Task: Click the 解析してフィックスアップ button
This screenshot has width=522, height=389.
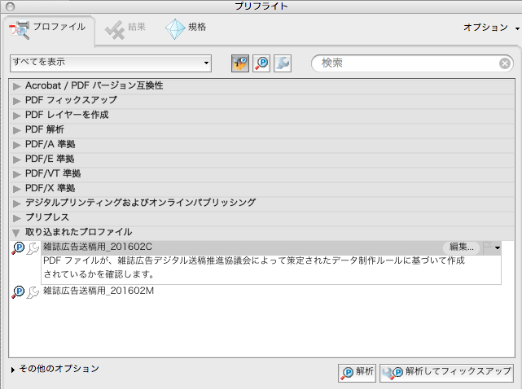Action: pyautogui.click(x=446, y=373)
